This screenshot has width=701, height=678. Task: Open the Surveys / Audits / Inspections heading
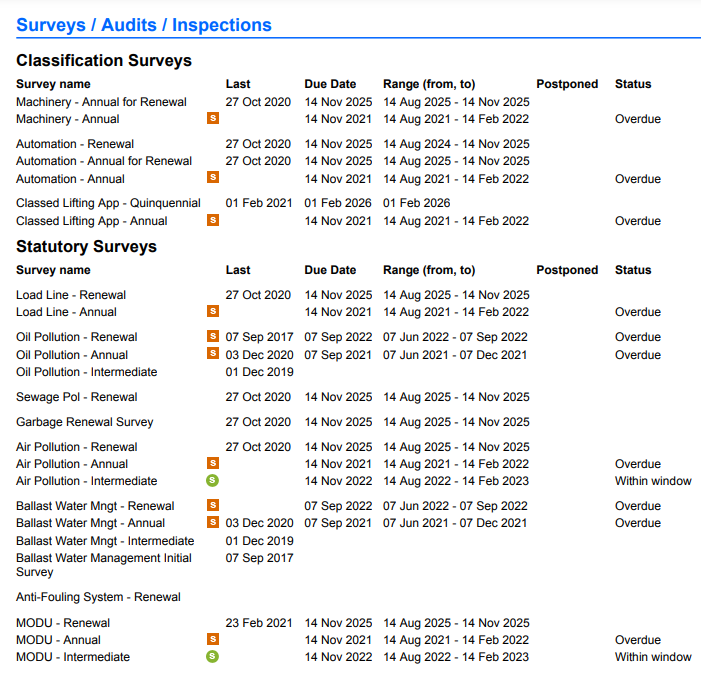pyautogui.click(x=143, y=25)
